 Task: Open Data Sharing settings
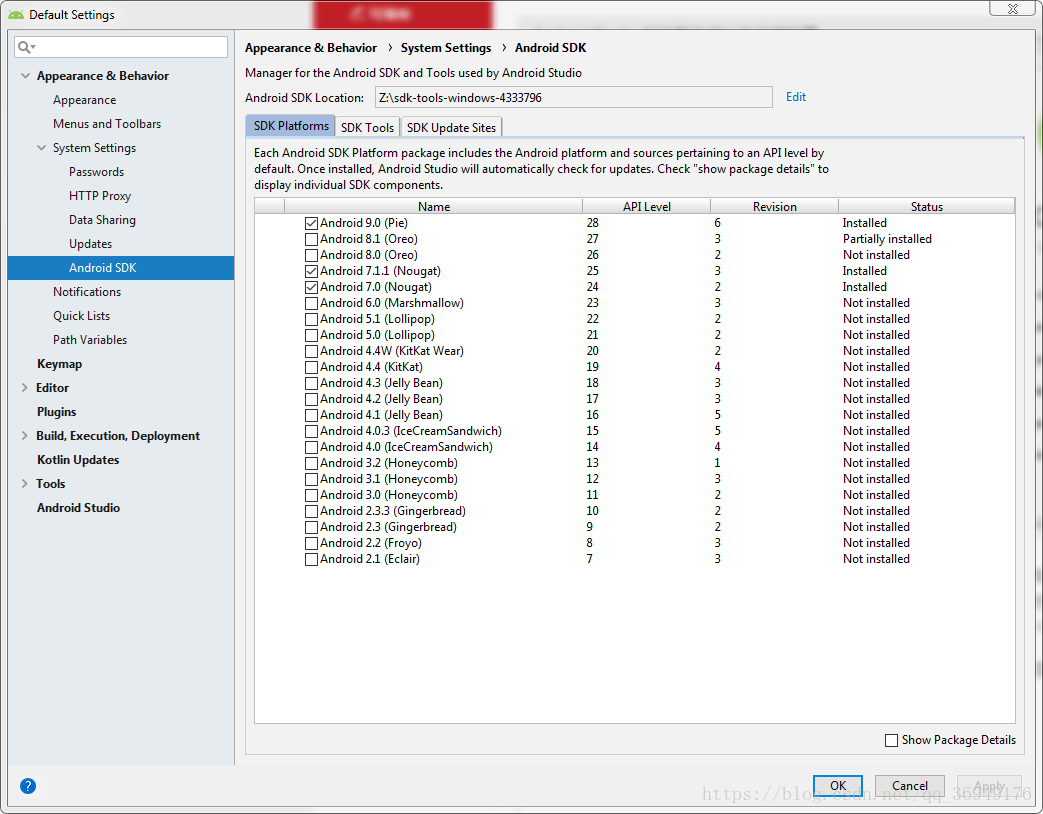[102, 219]
